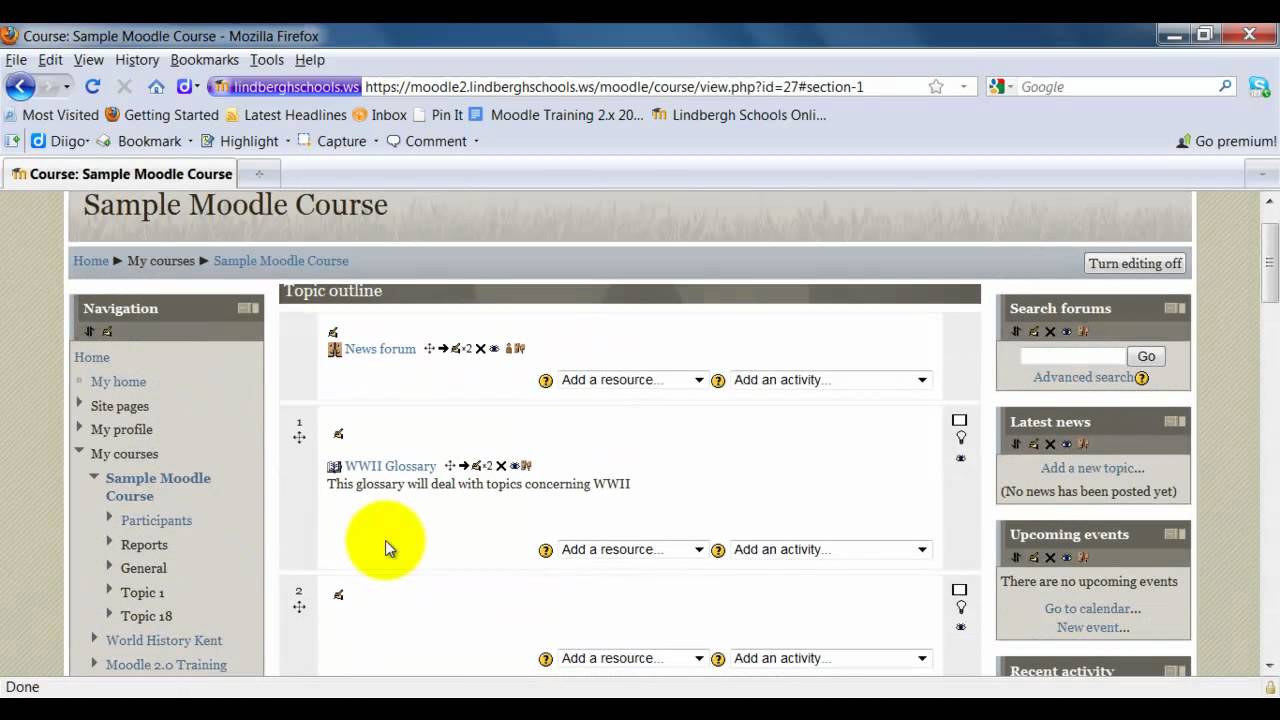This screenshot has width=1280, height=720.
Task: Delete the WWII Glossary with its X icon
Action: 501,466
